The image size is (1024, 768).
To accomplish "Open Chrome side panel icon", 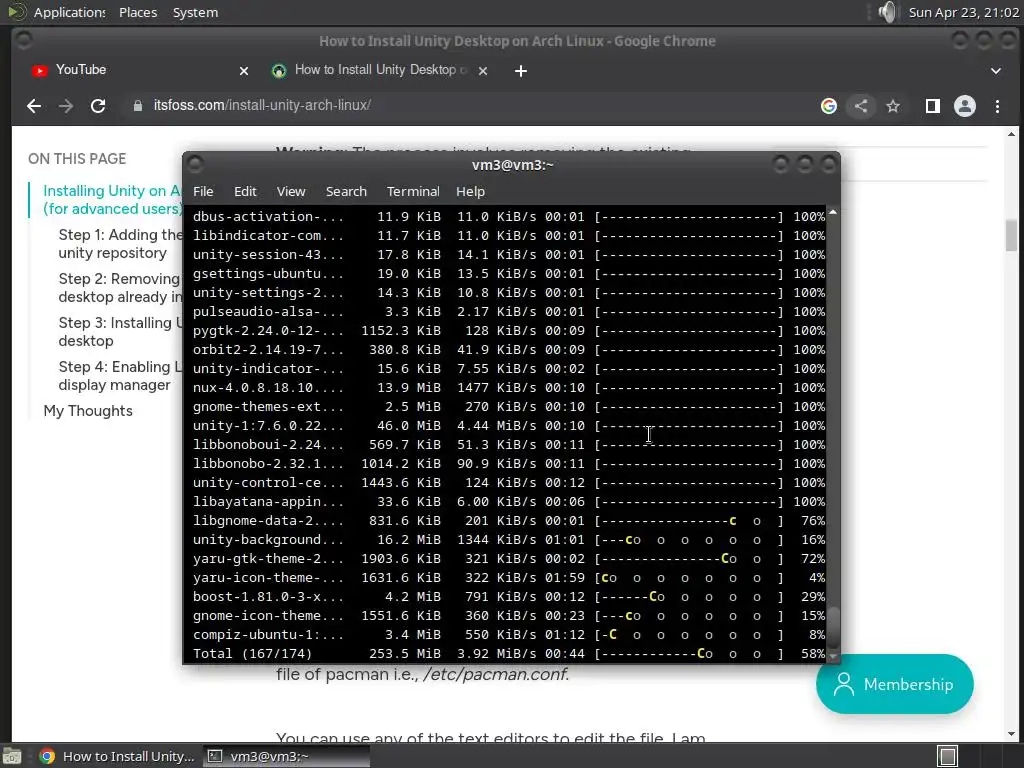I will tap(933, 106).
